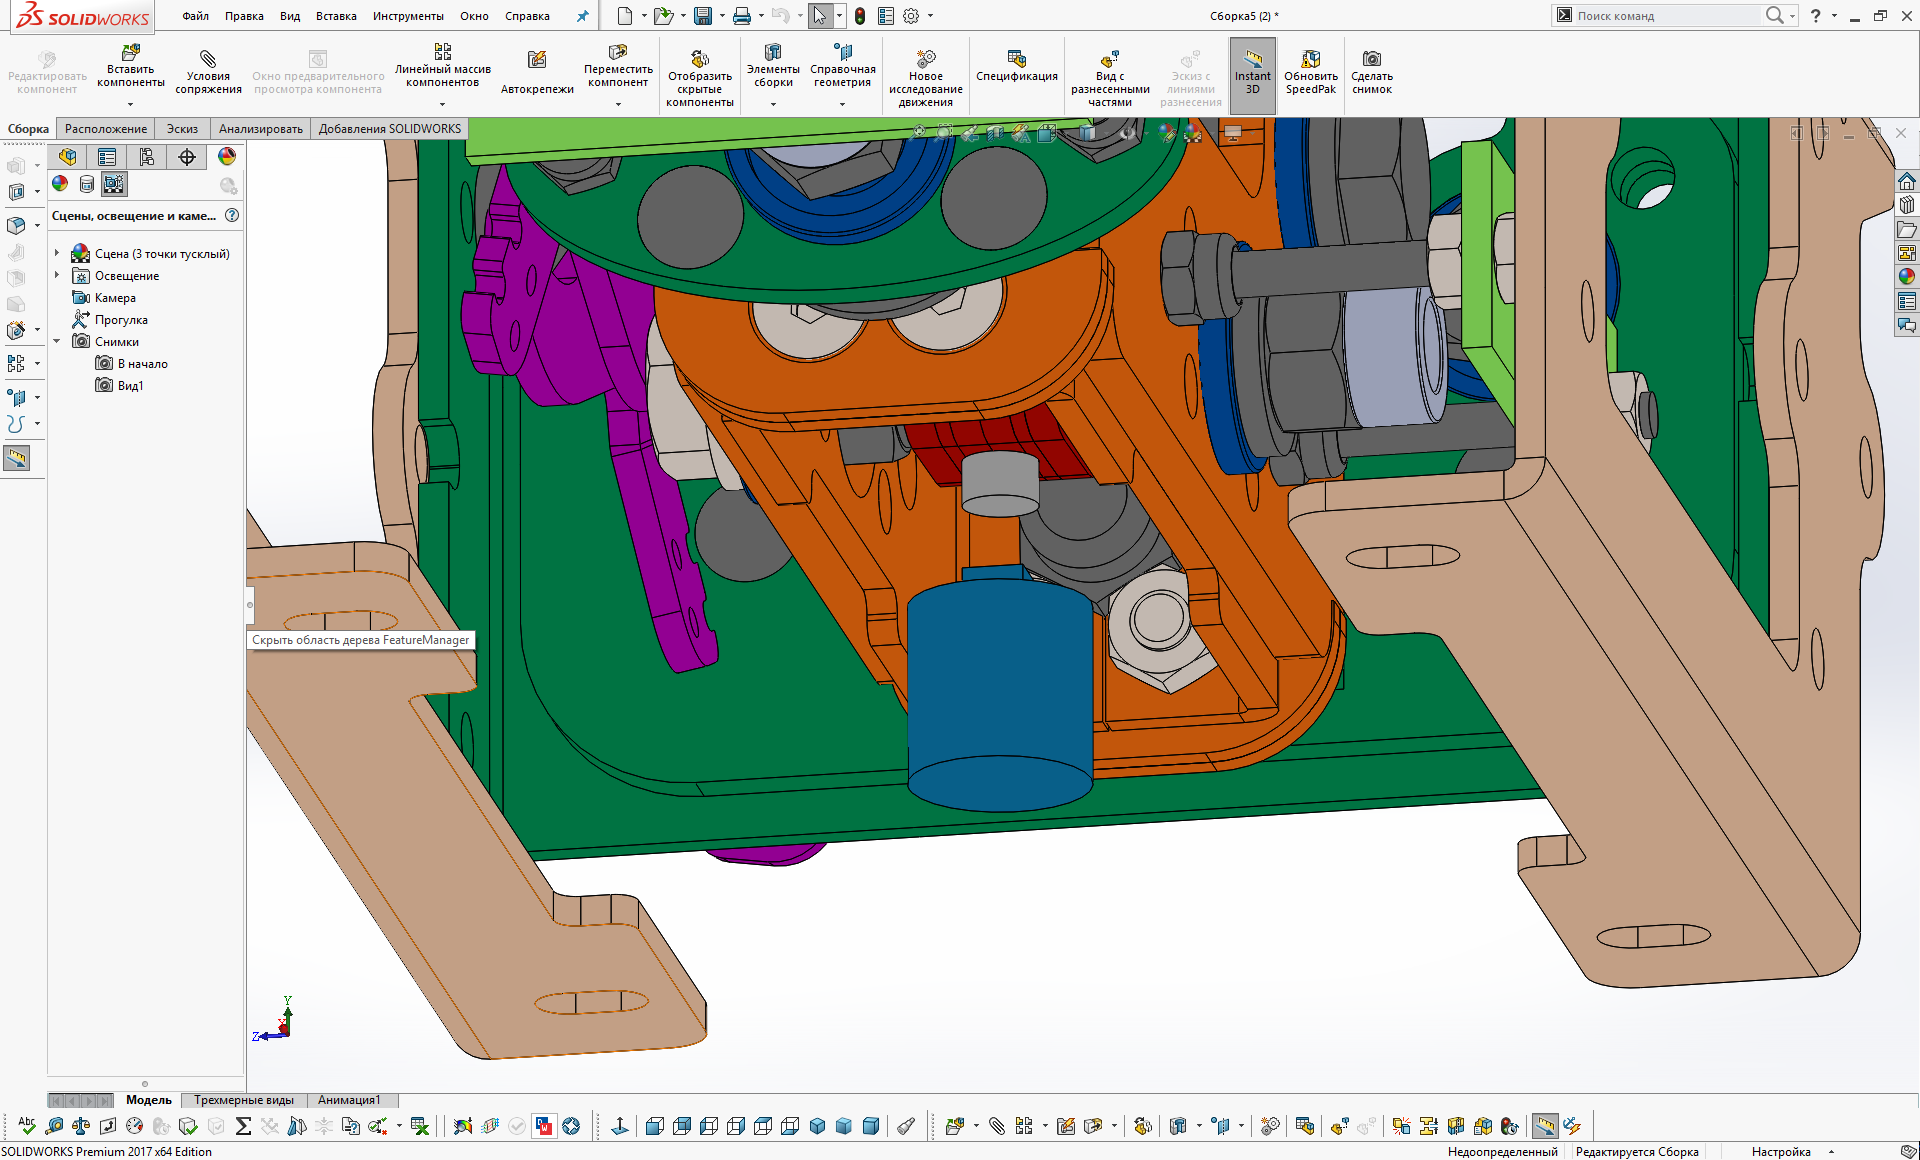Select the Вид1 snapshot item
The width and height of the screenshot is (1920, 1160).
[130, 386]
